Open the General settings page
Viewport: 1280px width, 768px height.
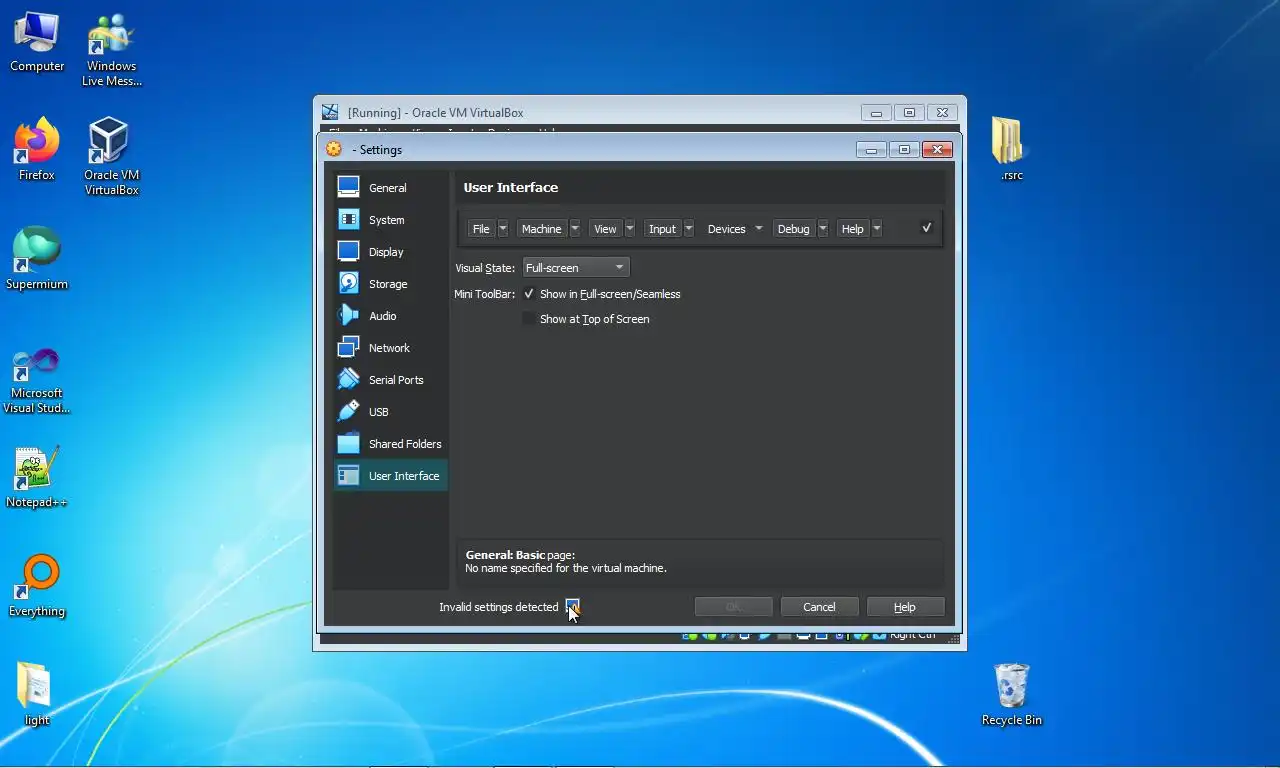(x=390, y=188)
